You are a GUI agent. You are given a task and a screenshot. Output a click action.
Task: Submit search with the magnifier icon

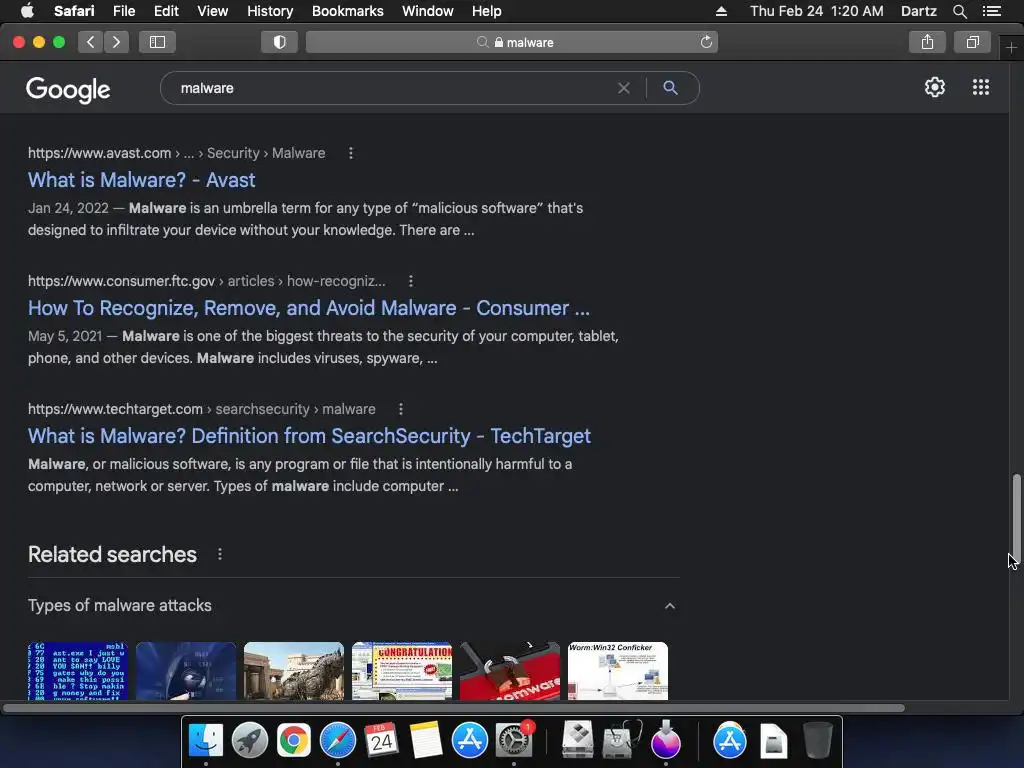670,88
